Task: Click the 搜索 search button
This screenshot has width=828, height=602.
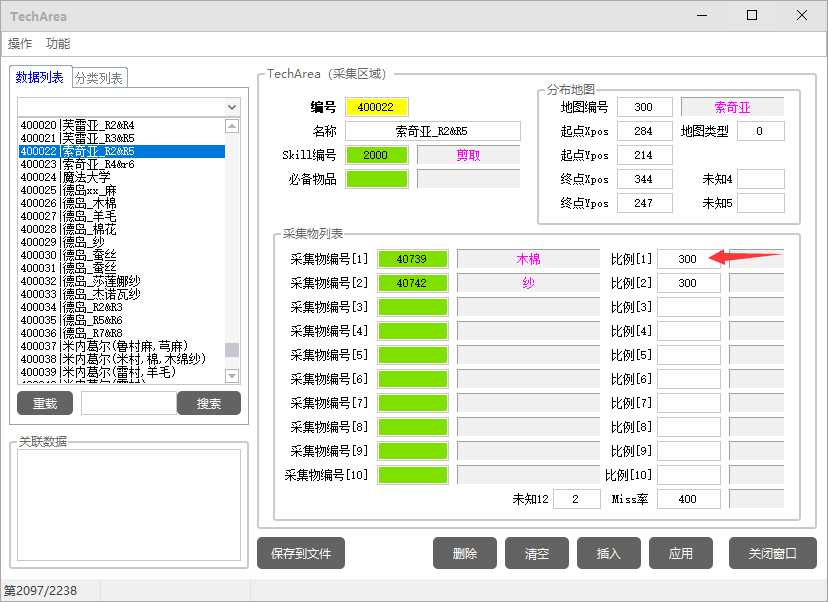Action: [209, 403]
